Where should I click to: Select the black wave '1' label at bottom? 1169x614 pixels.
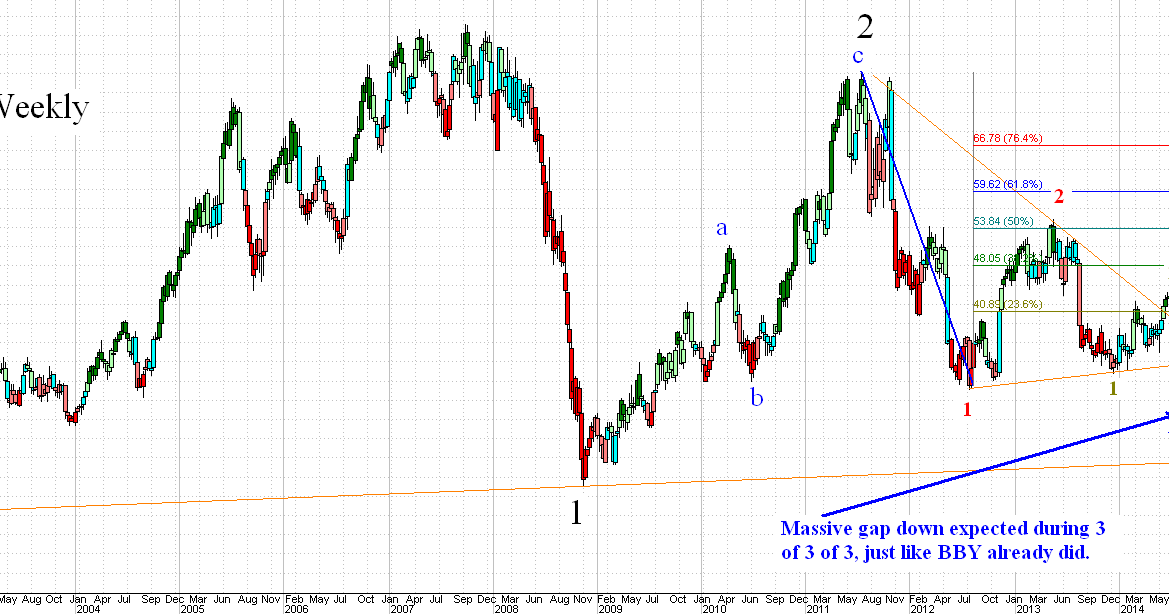pyautogui.click(x=578, y=512)
